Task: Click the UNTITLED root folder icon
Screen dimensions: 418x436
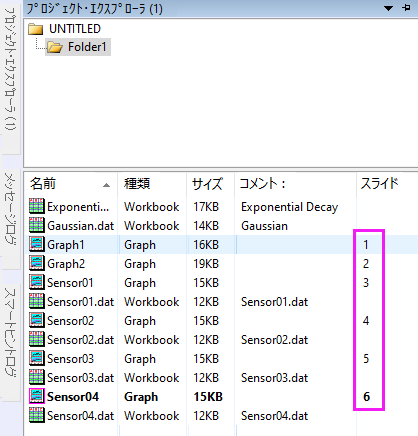Action: tap(36, 29)
